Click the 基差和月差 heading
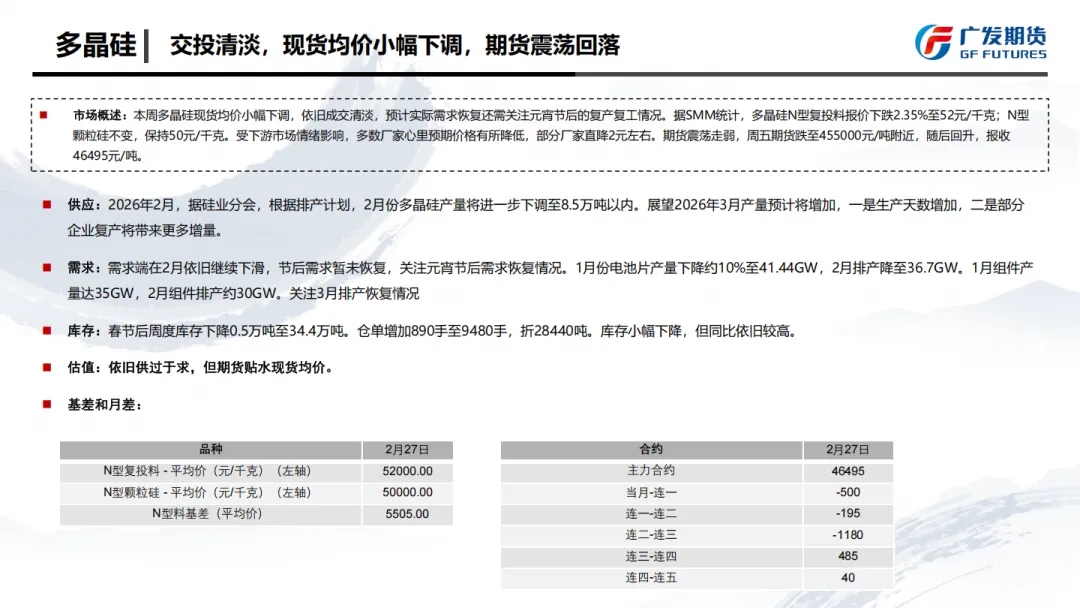This screenshot has width=1080, height=608. 104,405
